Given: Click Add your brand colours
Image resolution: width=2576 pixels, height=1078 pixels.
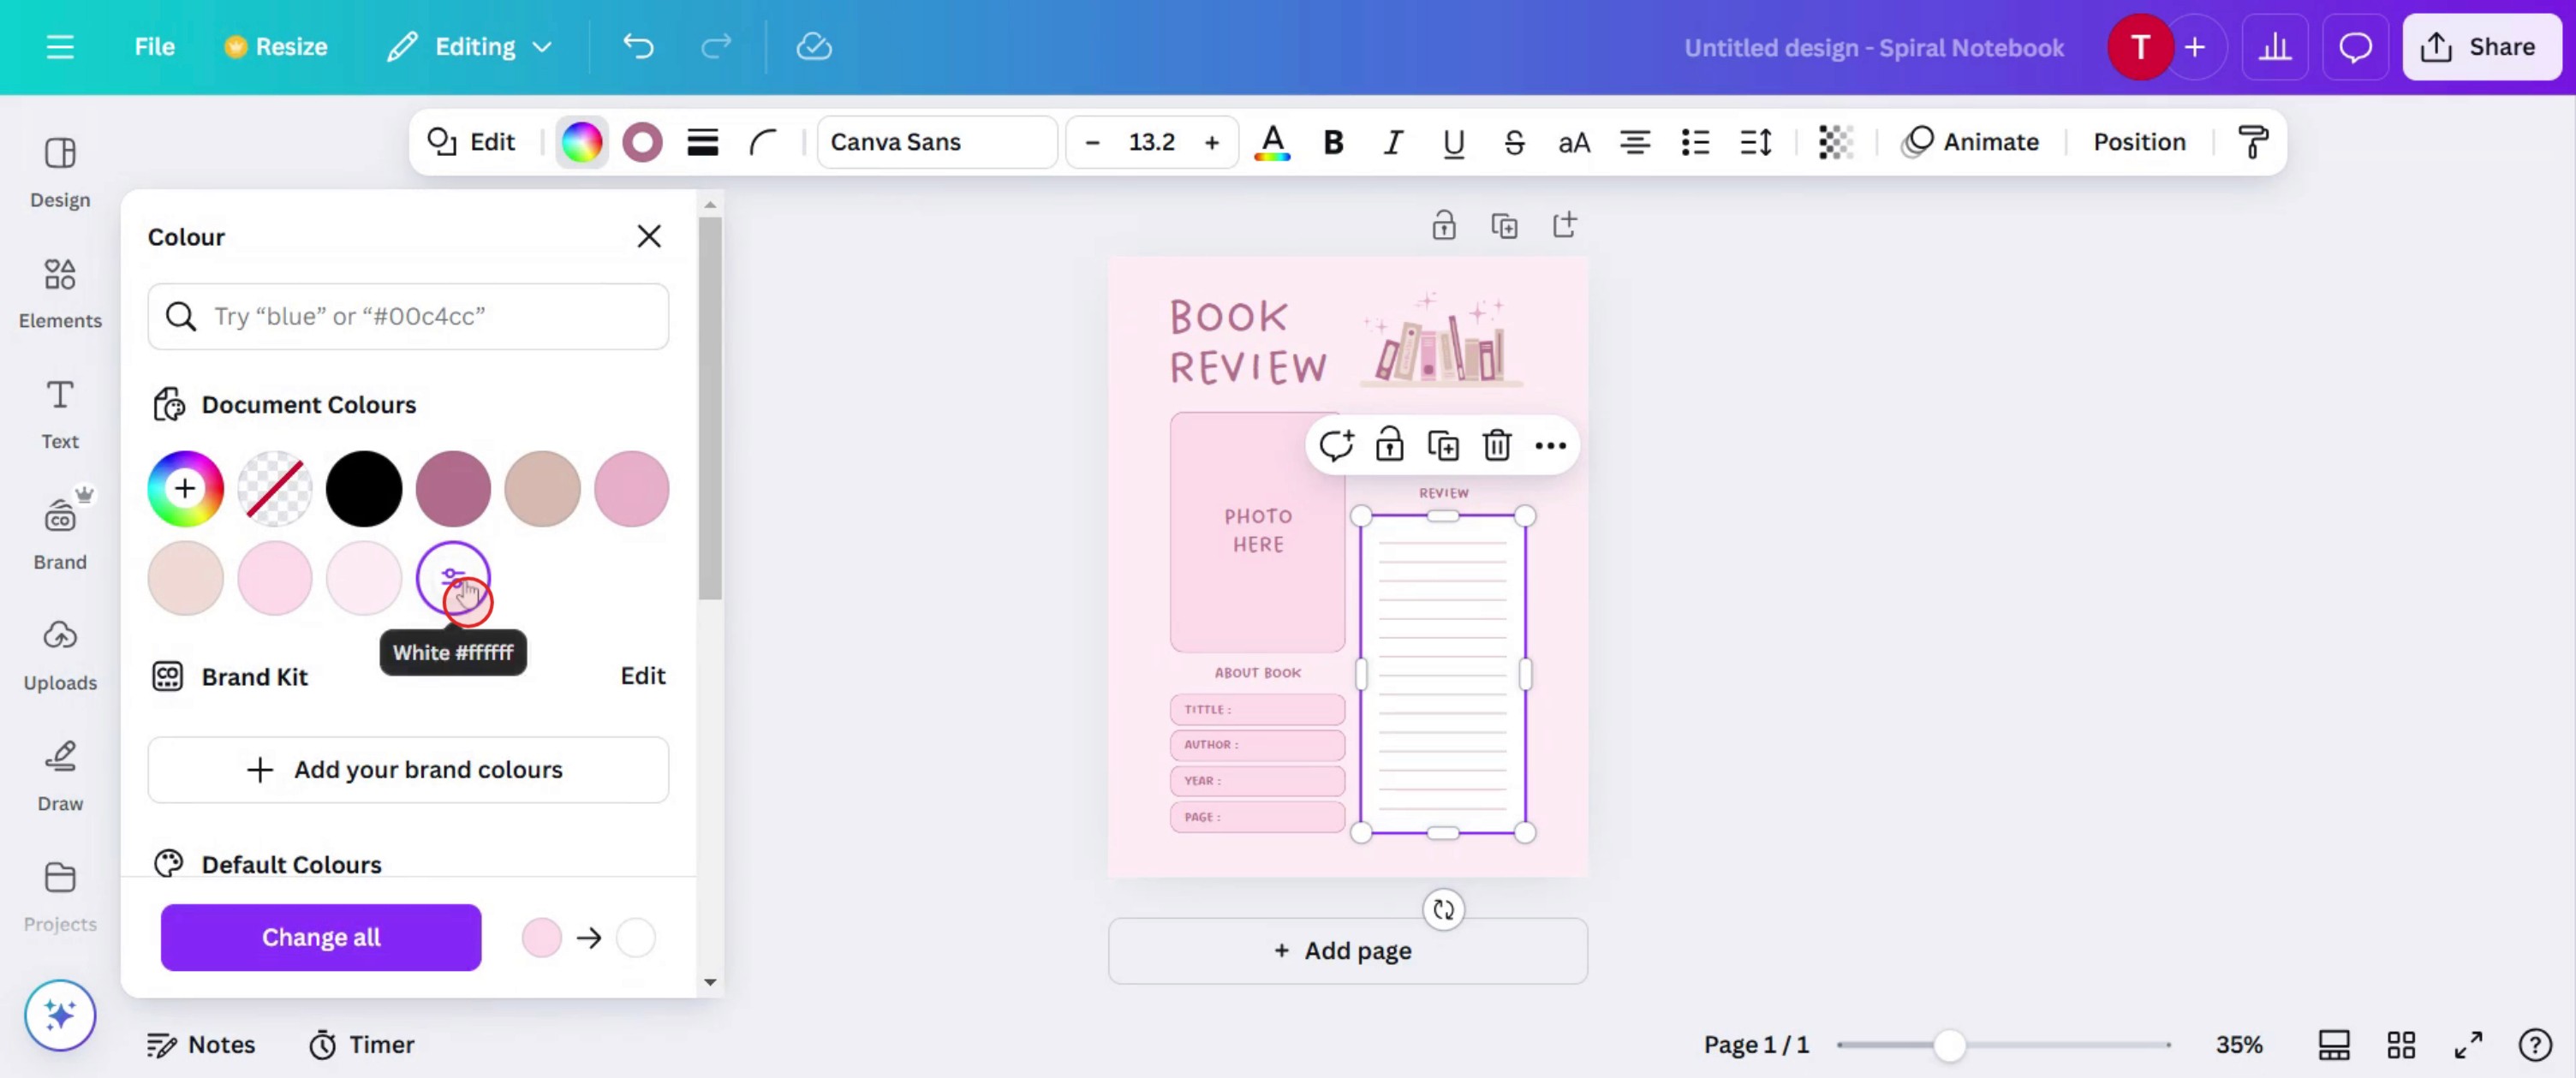Looking at the screenshot, I should [408, 769].
